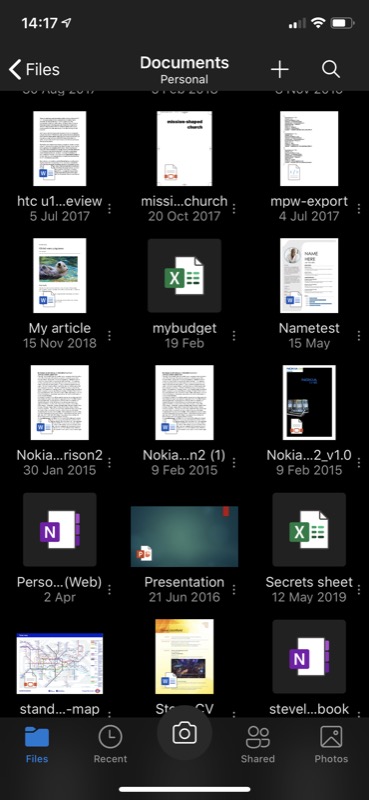Open the mpw-export file thumbnail

coord(309,148)
